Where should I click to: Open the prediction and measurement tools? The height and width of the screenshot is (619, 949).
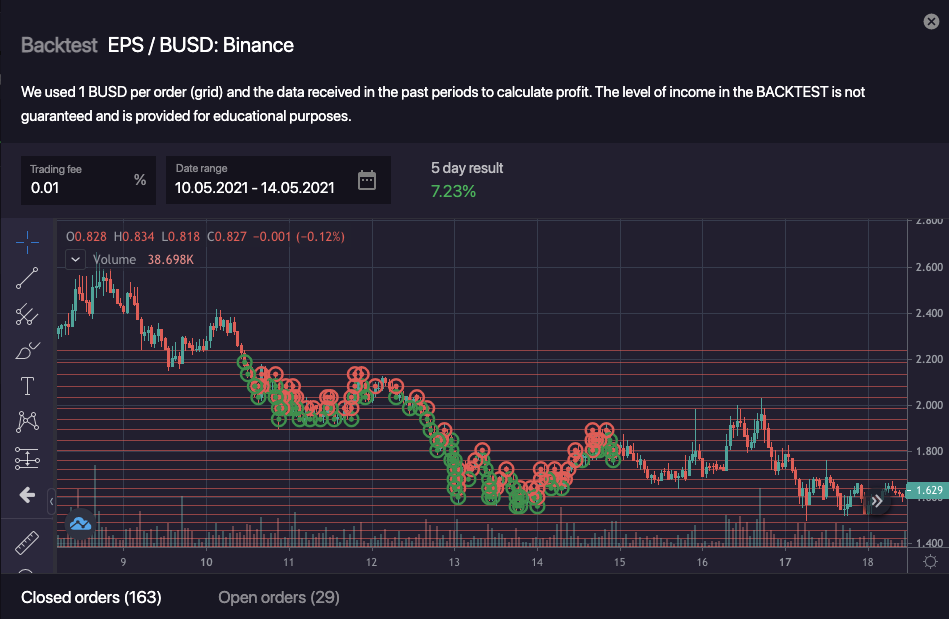27,459
